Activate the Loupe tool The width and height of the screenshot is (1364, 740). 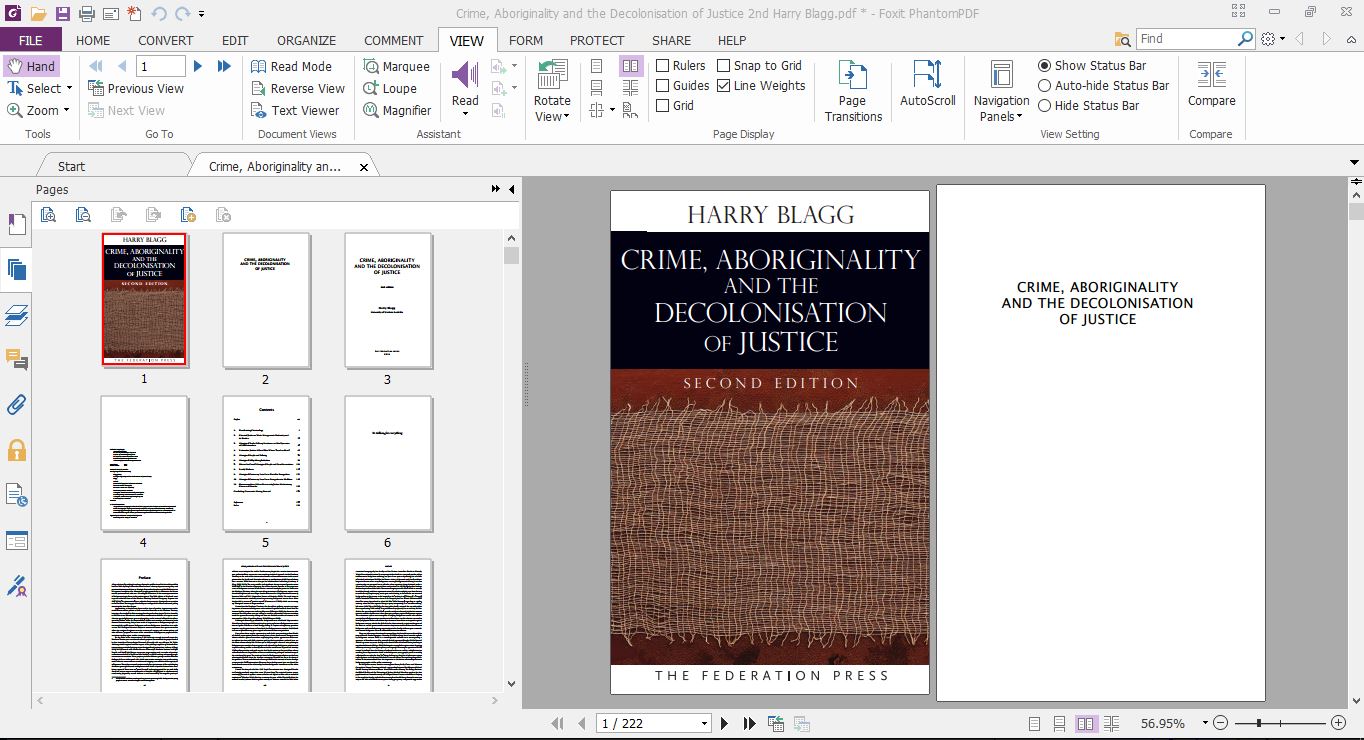pyautogui.click(x=390, y=88)
